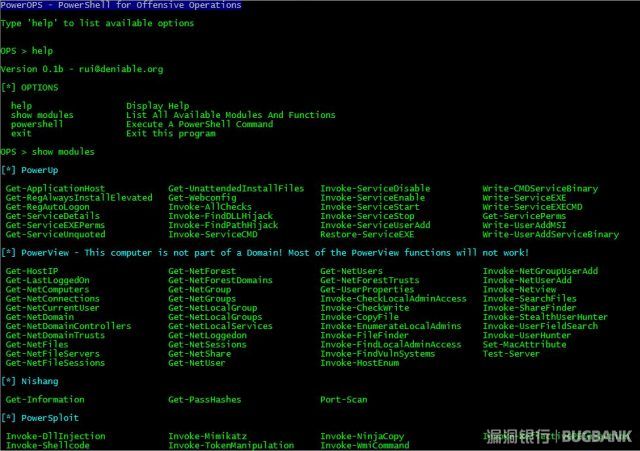This screenshot has width=640, height=451.
Task: Click Invoke-DllInjection function name
Action: tap(55, 436)
